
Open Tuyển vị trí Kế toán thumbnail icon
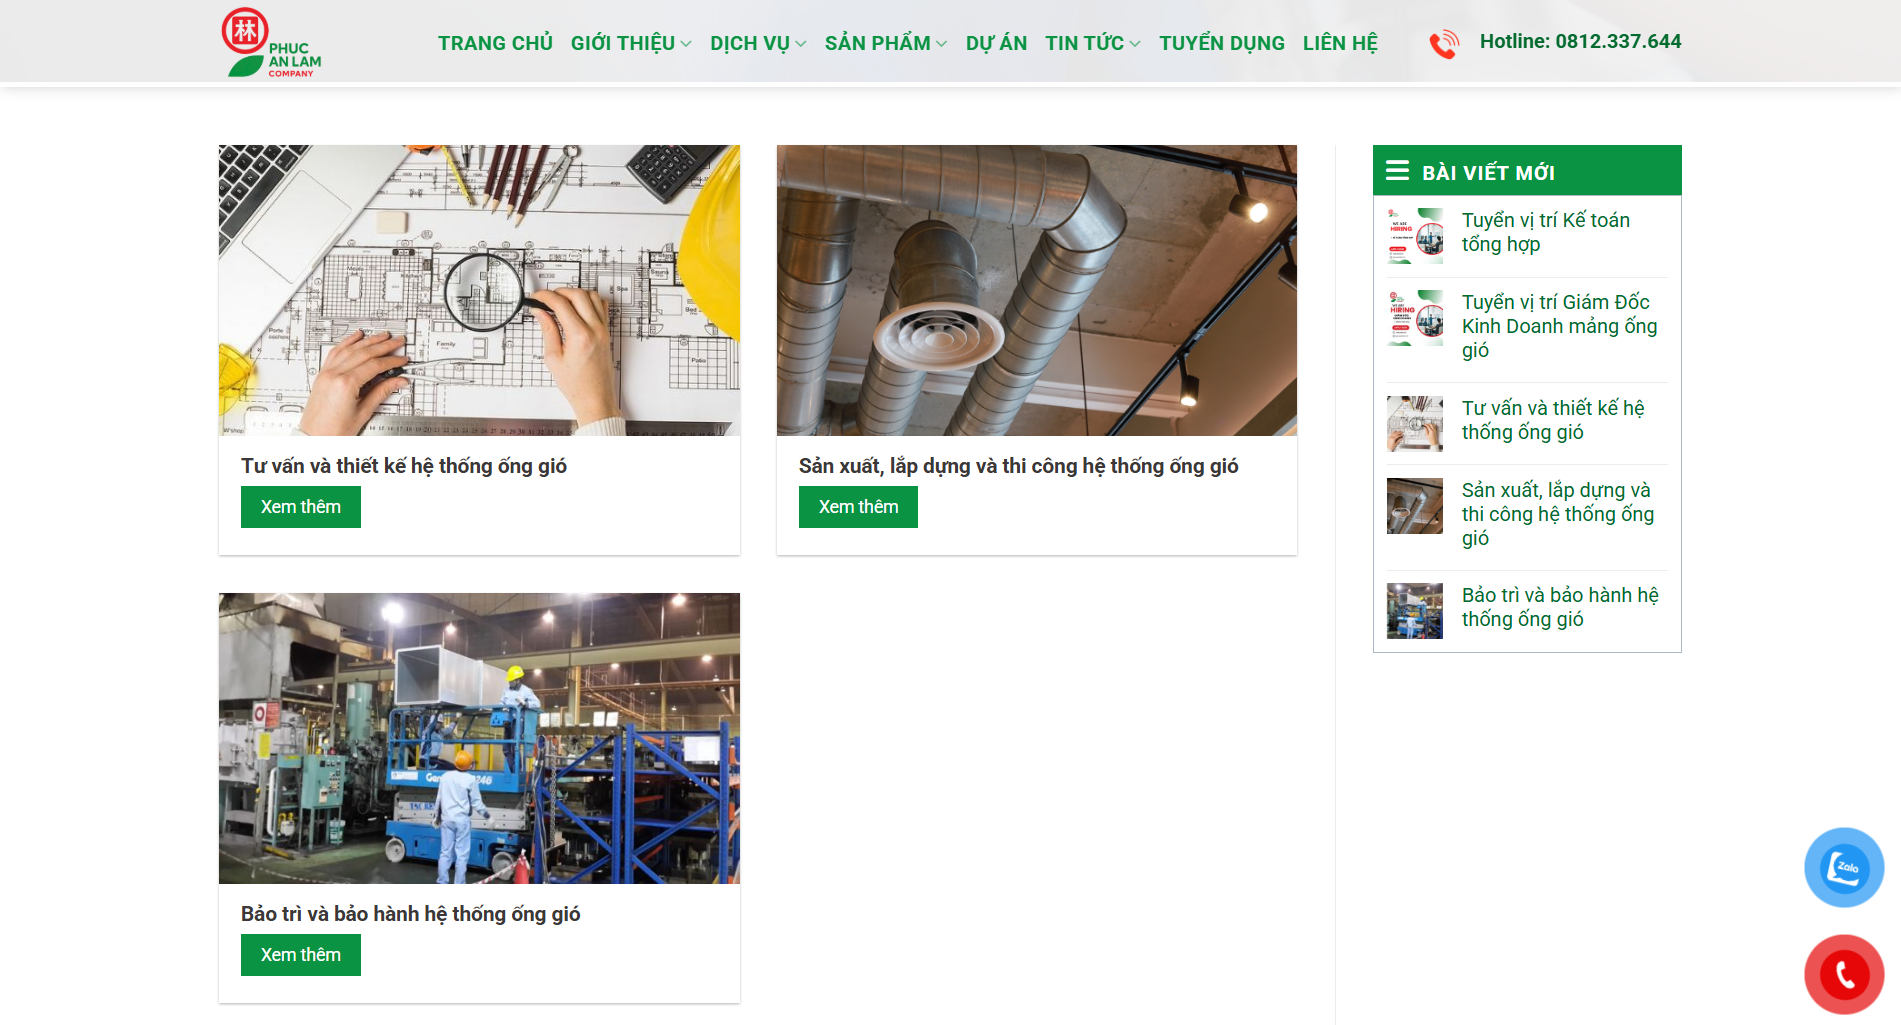click(x=1414, y=236)
